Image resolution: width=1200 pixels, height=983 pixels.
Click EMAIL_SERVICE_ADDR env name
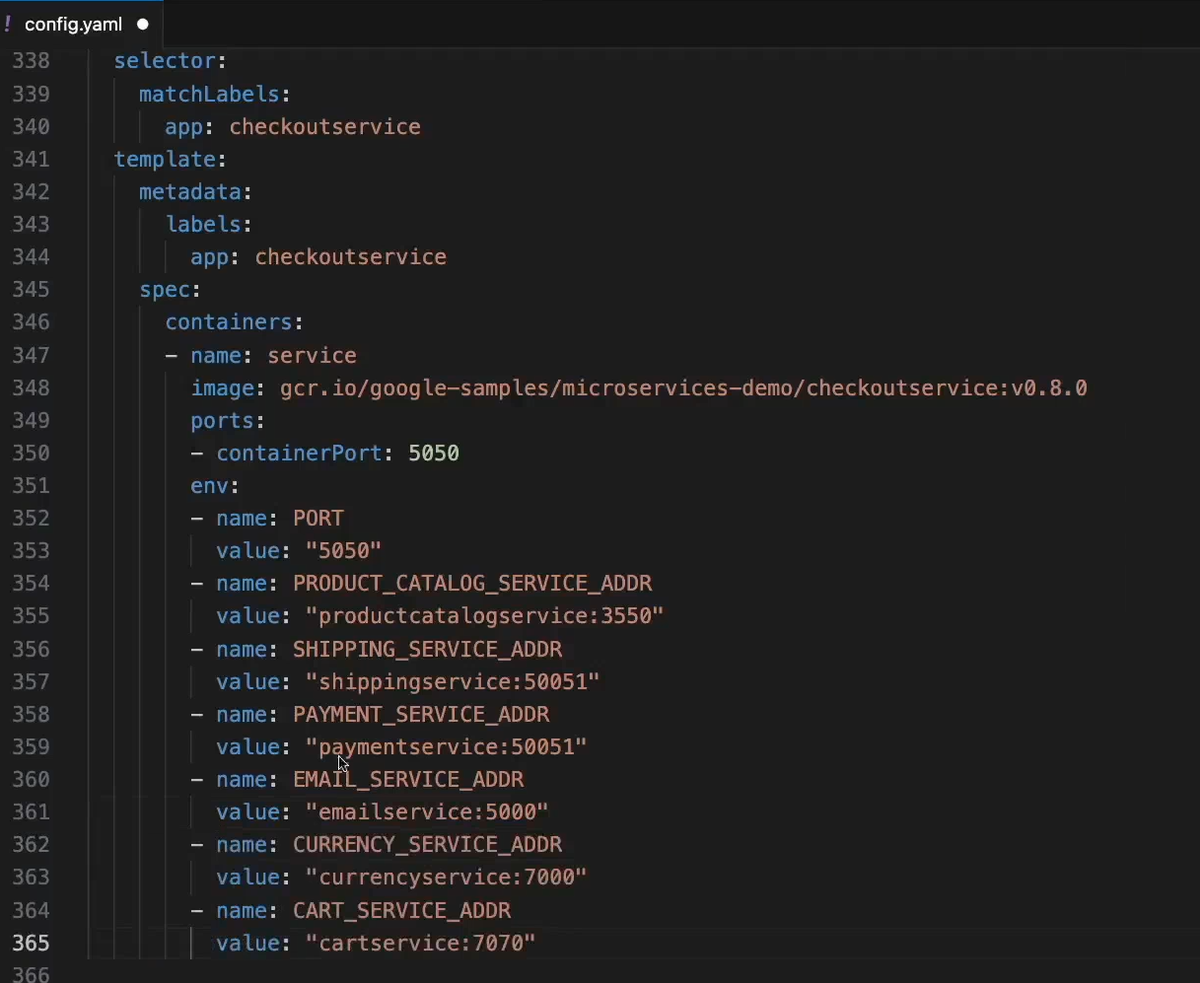coord(408,780)
